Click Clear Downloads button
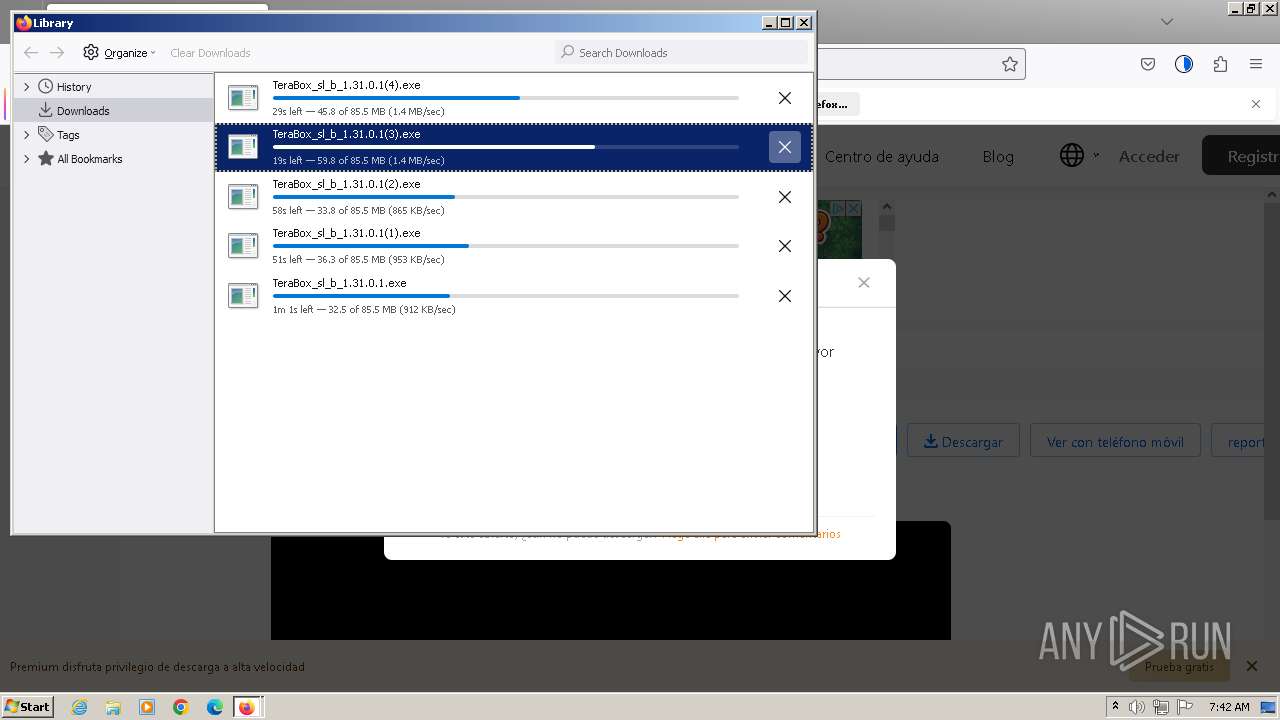This screenshot has width=1280, height=720. (x=210, y=53)
